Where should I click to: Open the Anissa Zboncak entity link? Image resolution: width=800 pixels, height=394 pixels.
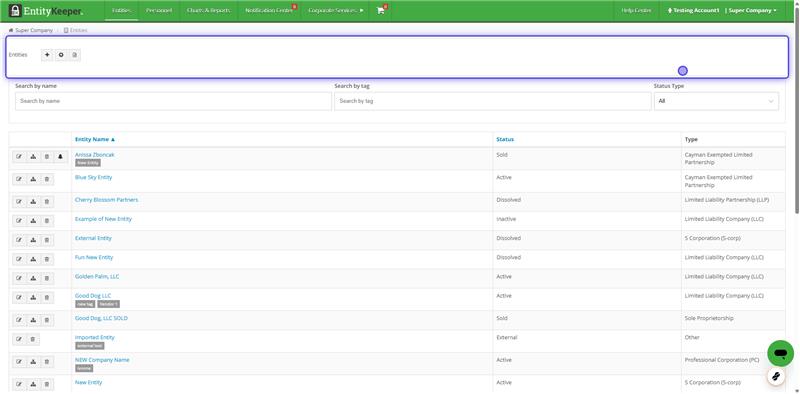pos(95,155)
